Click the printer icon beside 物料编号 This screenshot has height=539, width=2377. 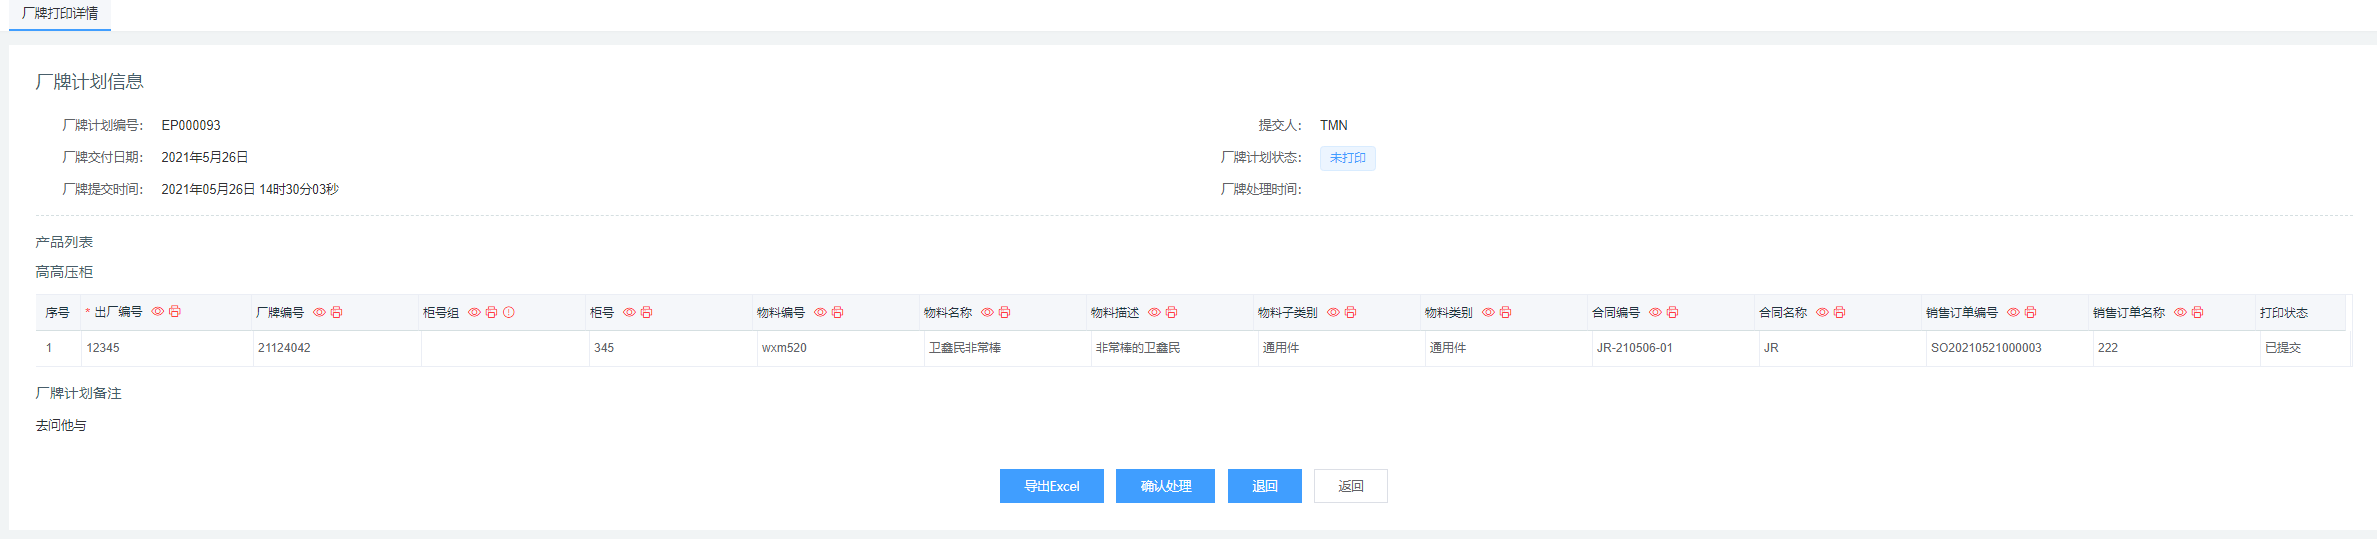pyautogui.click(x=838, y=313)
